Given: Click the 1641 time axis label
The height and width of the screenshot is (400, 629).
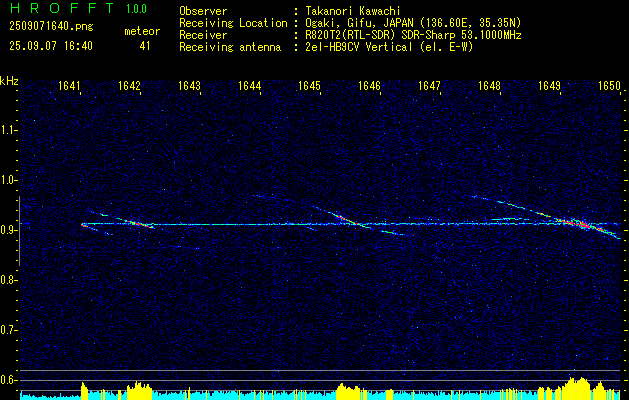Looking at the screenshot, I should pos(69,85).
